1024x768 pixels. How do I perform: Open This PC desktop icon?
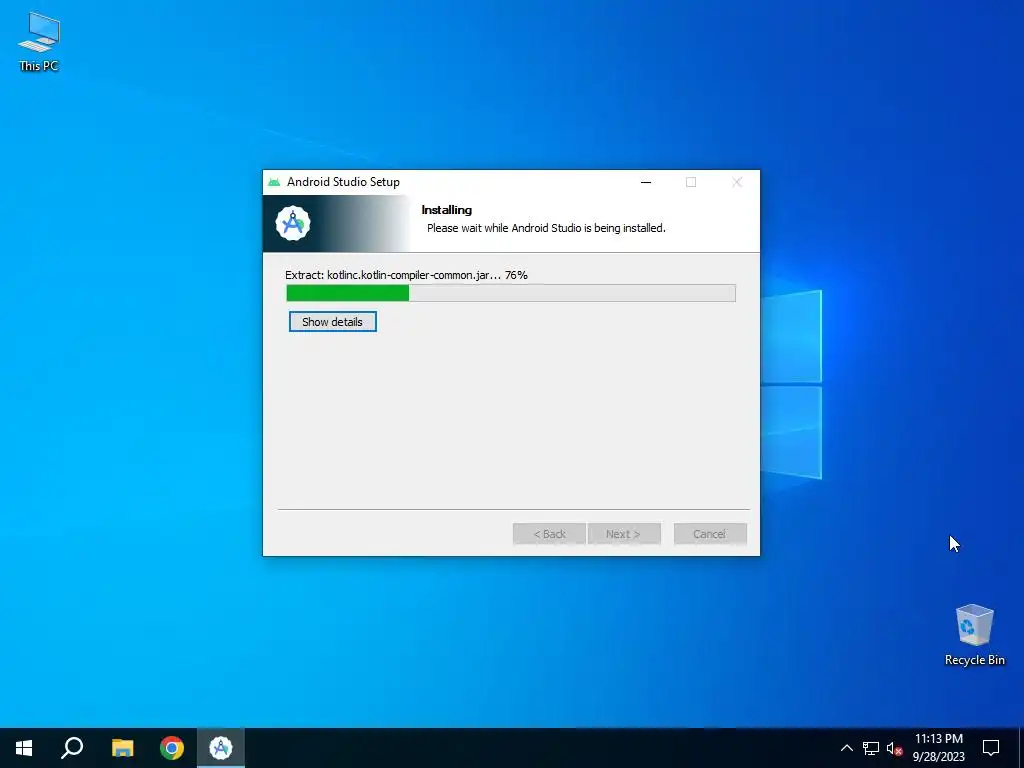pyautogui.click(x=39, y=42)
